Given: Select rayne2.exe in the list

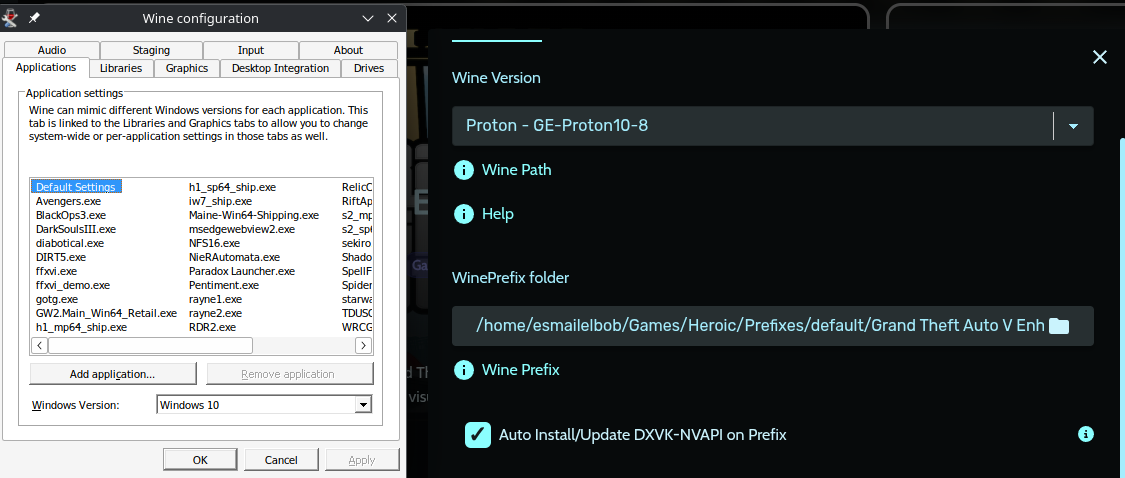Looking at the screenshot, I should [215, 313].
